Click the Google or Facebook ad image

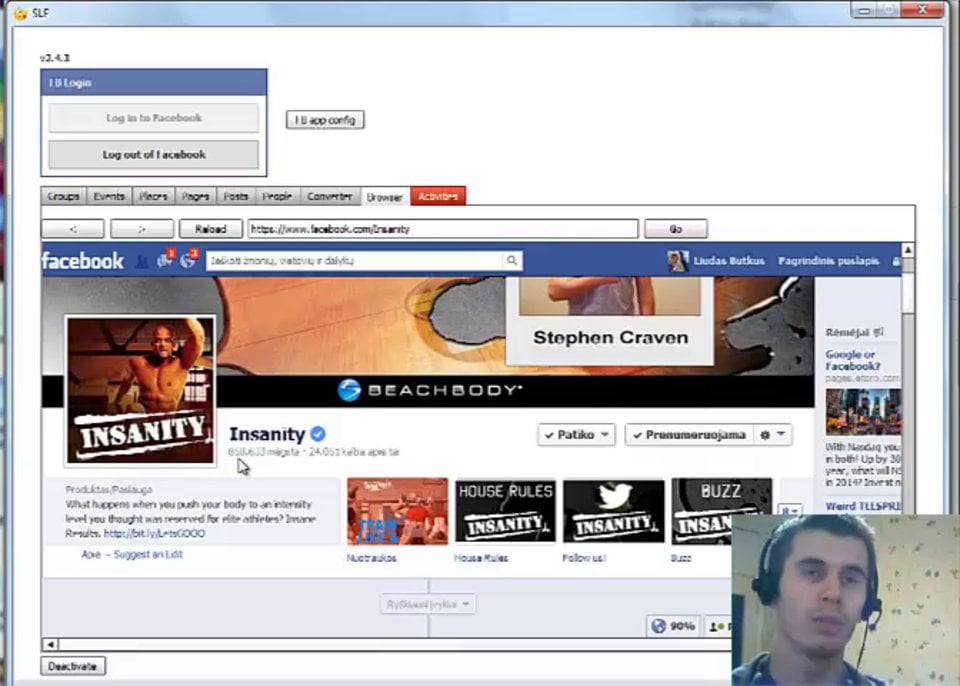(x=863, y=412)
